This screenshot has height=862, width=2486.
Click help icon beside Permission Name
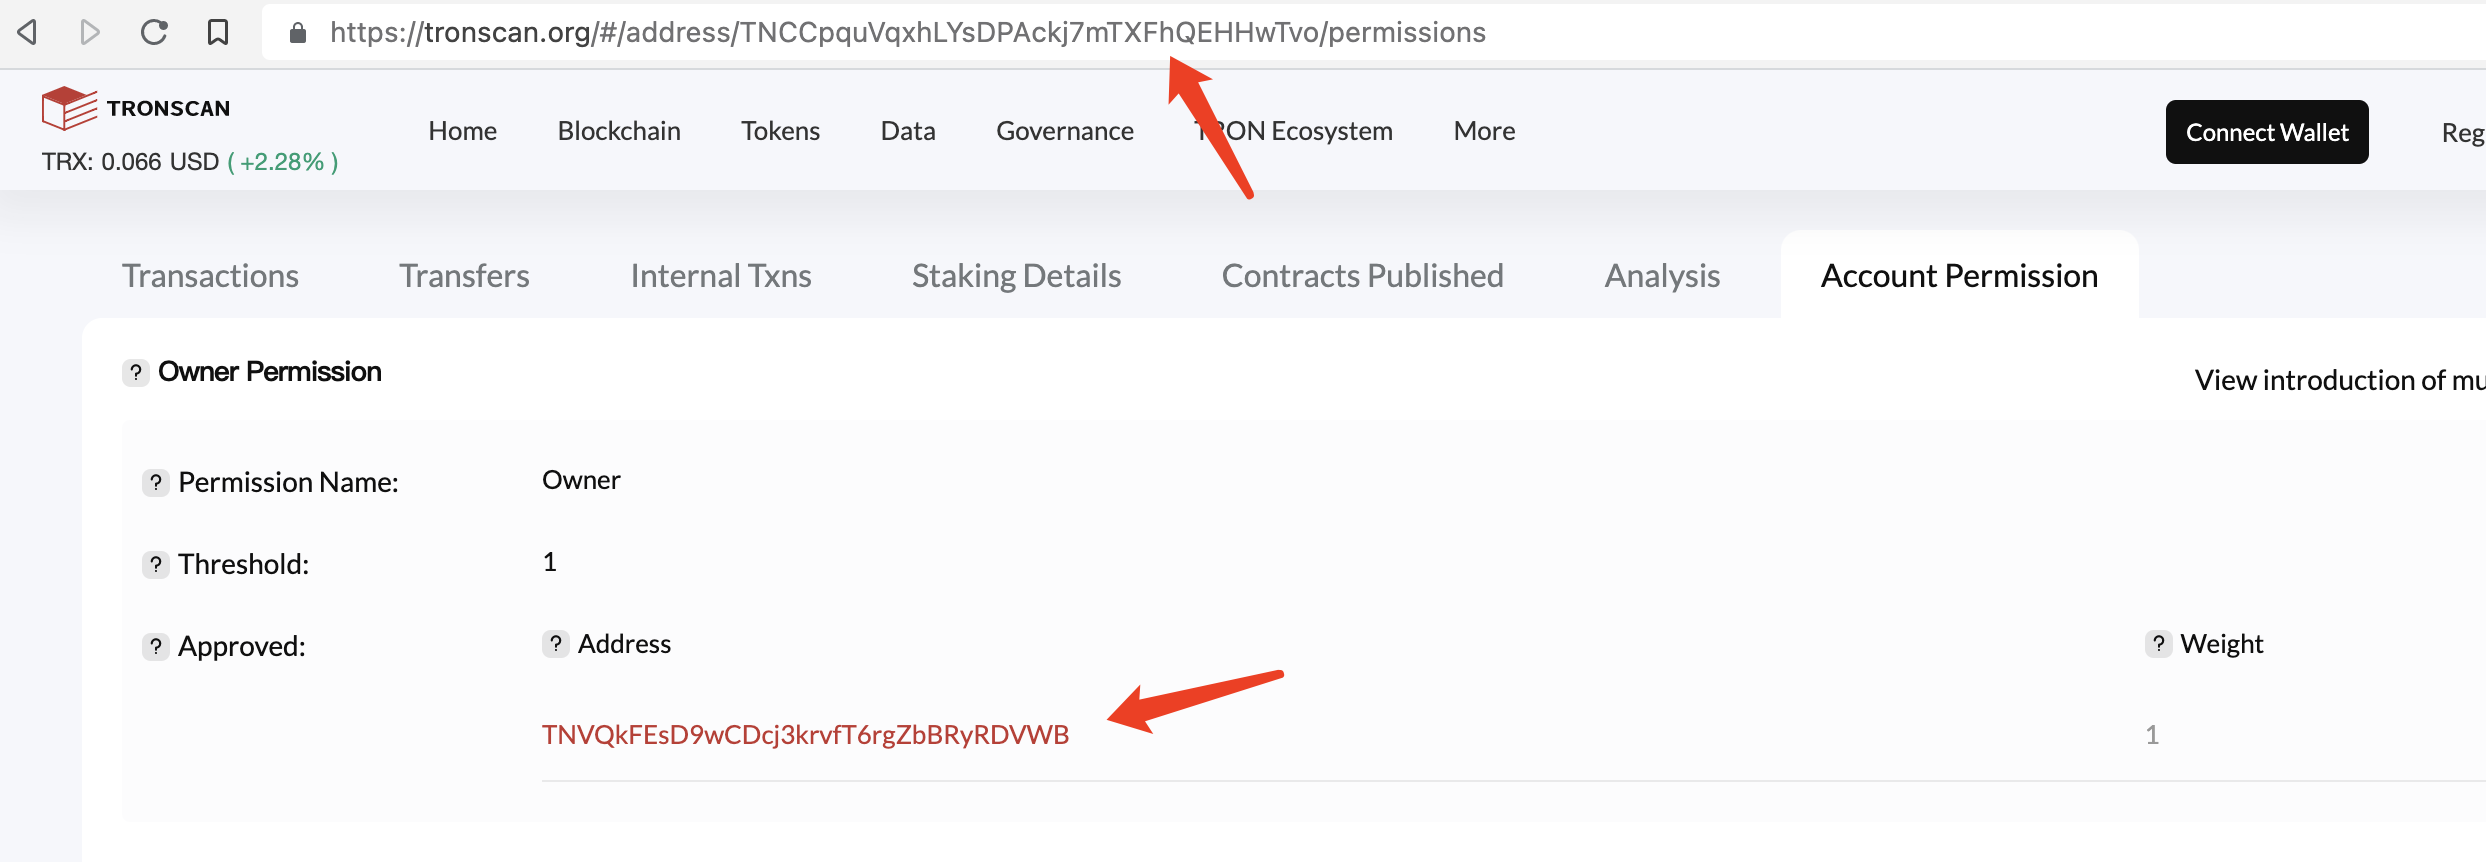point(155,483)
